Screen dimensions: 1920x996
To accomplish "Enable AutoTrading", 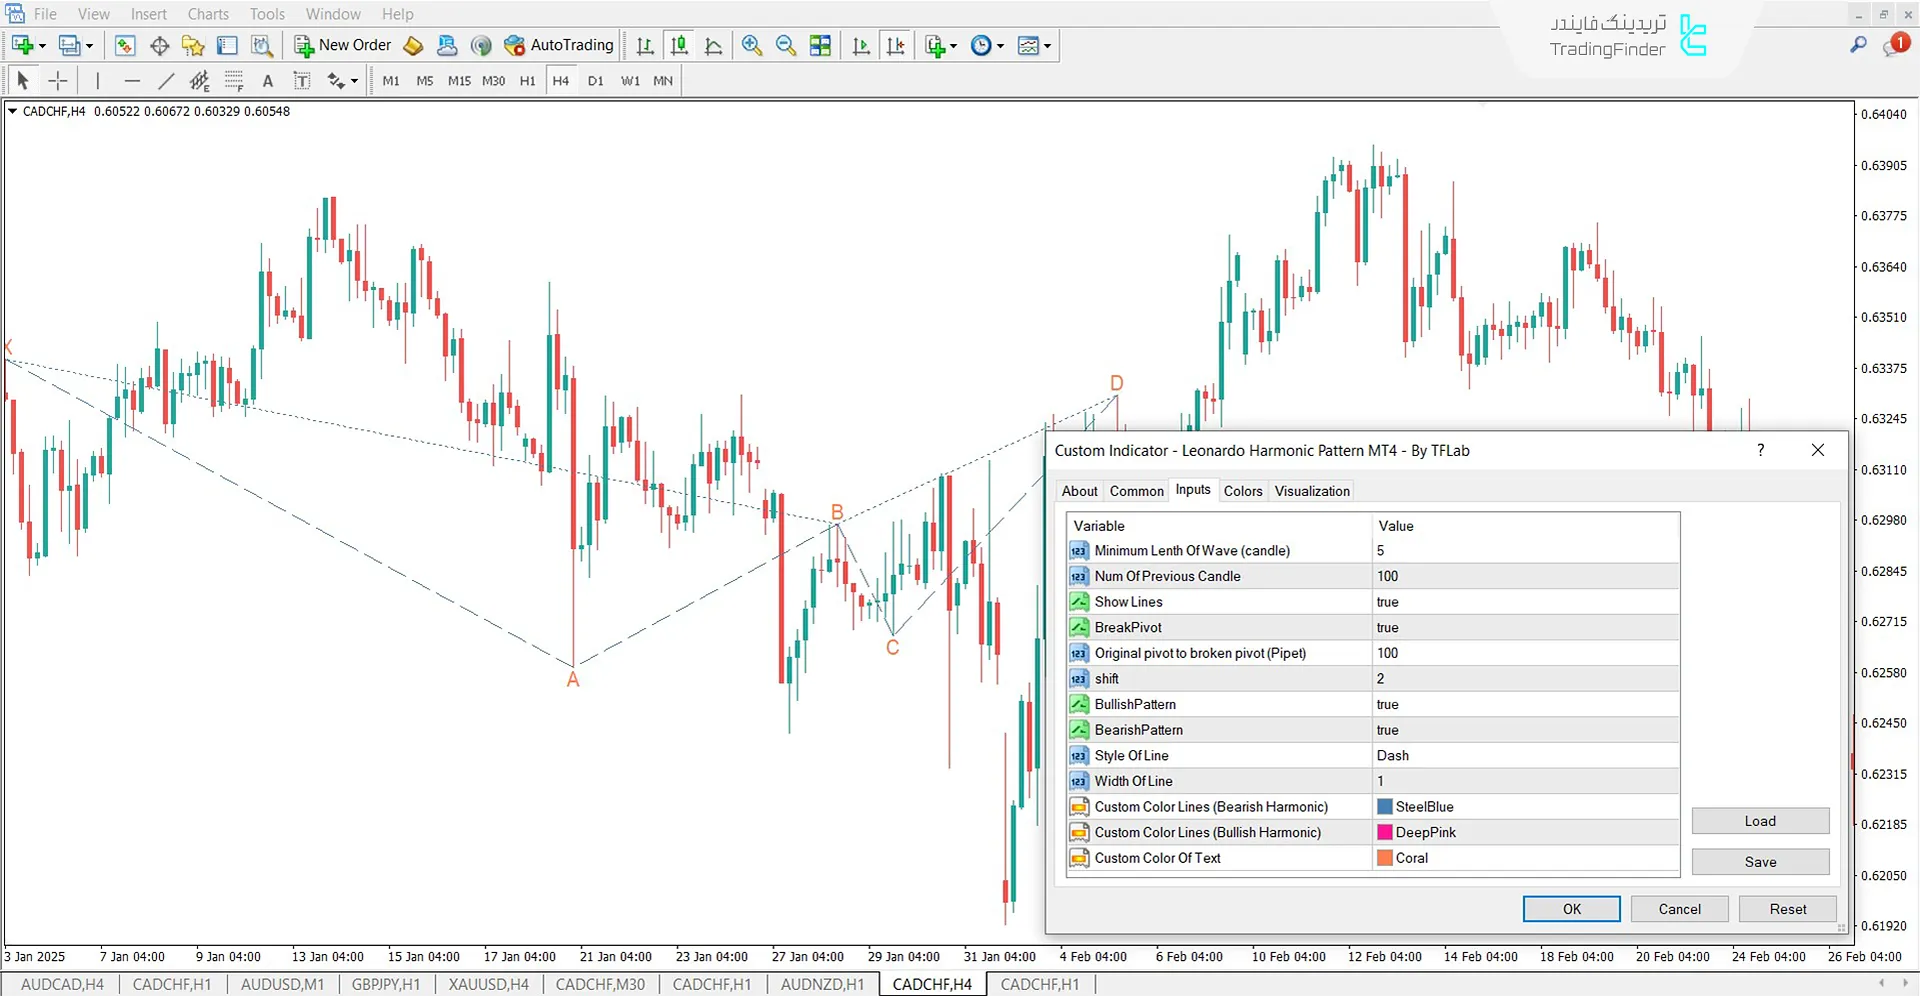I will [x=558, y=45].
